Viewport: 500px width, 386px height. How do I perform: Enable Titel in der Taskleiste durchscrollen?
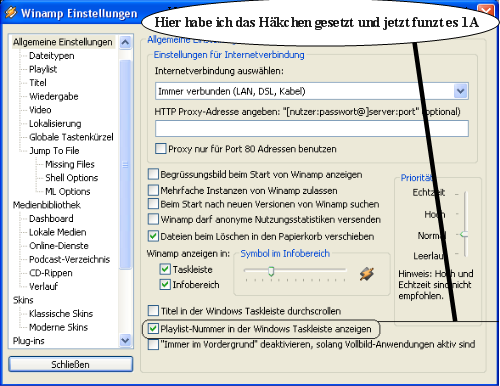[153, 311]
